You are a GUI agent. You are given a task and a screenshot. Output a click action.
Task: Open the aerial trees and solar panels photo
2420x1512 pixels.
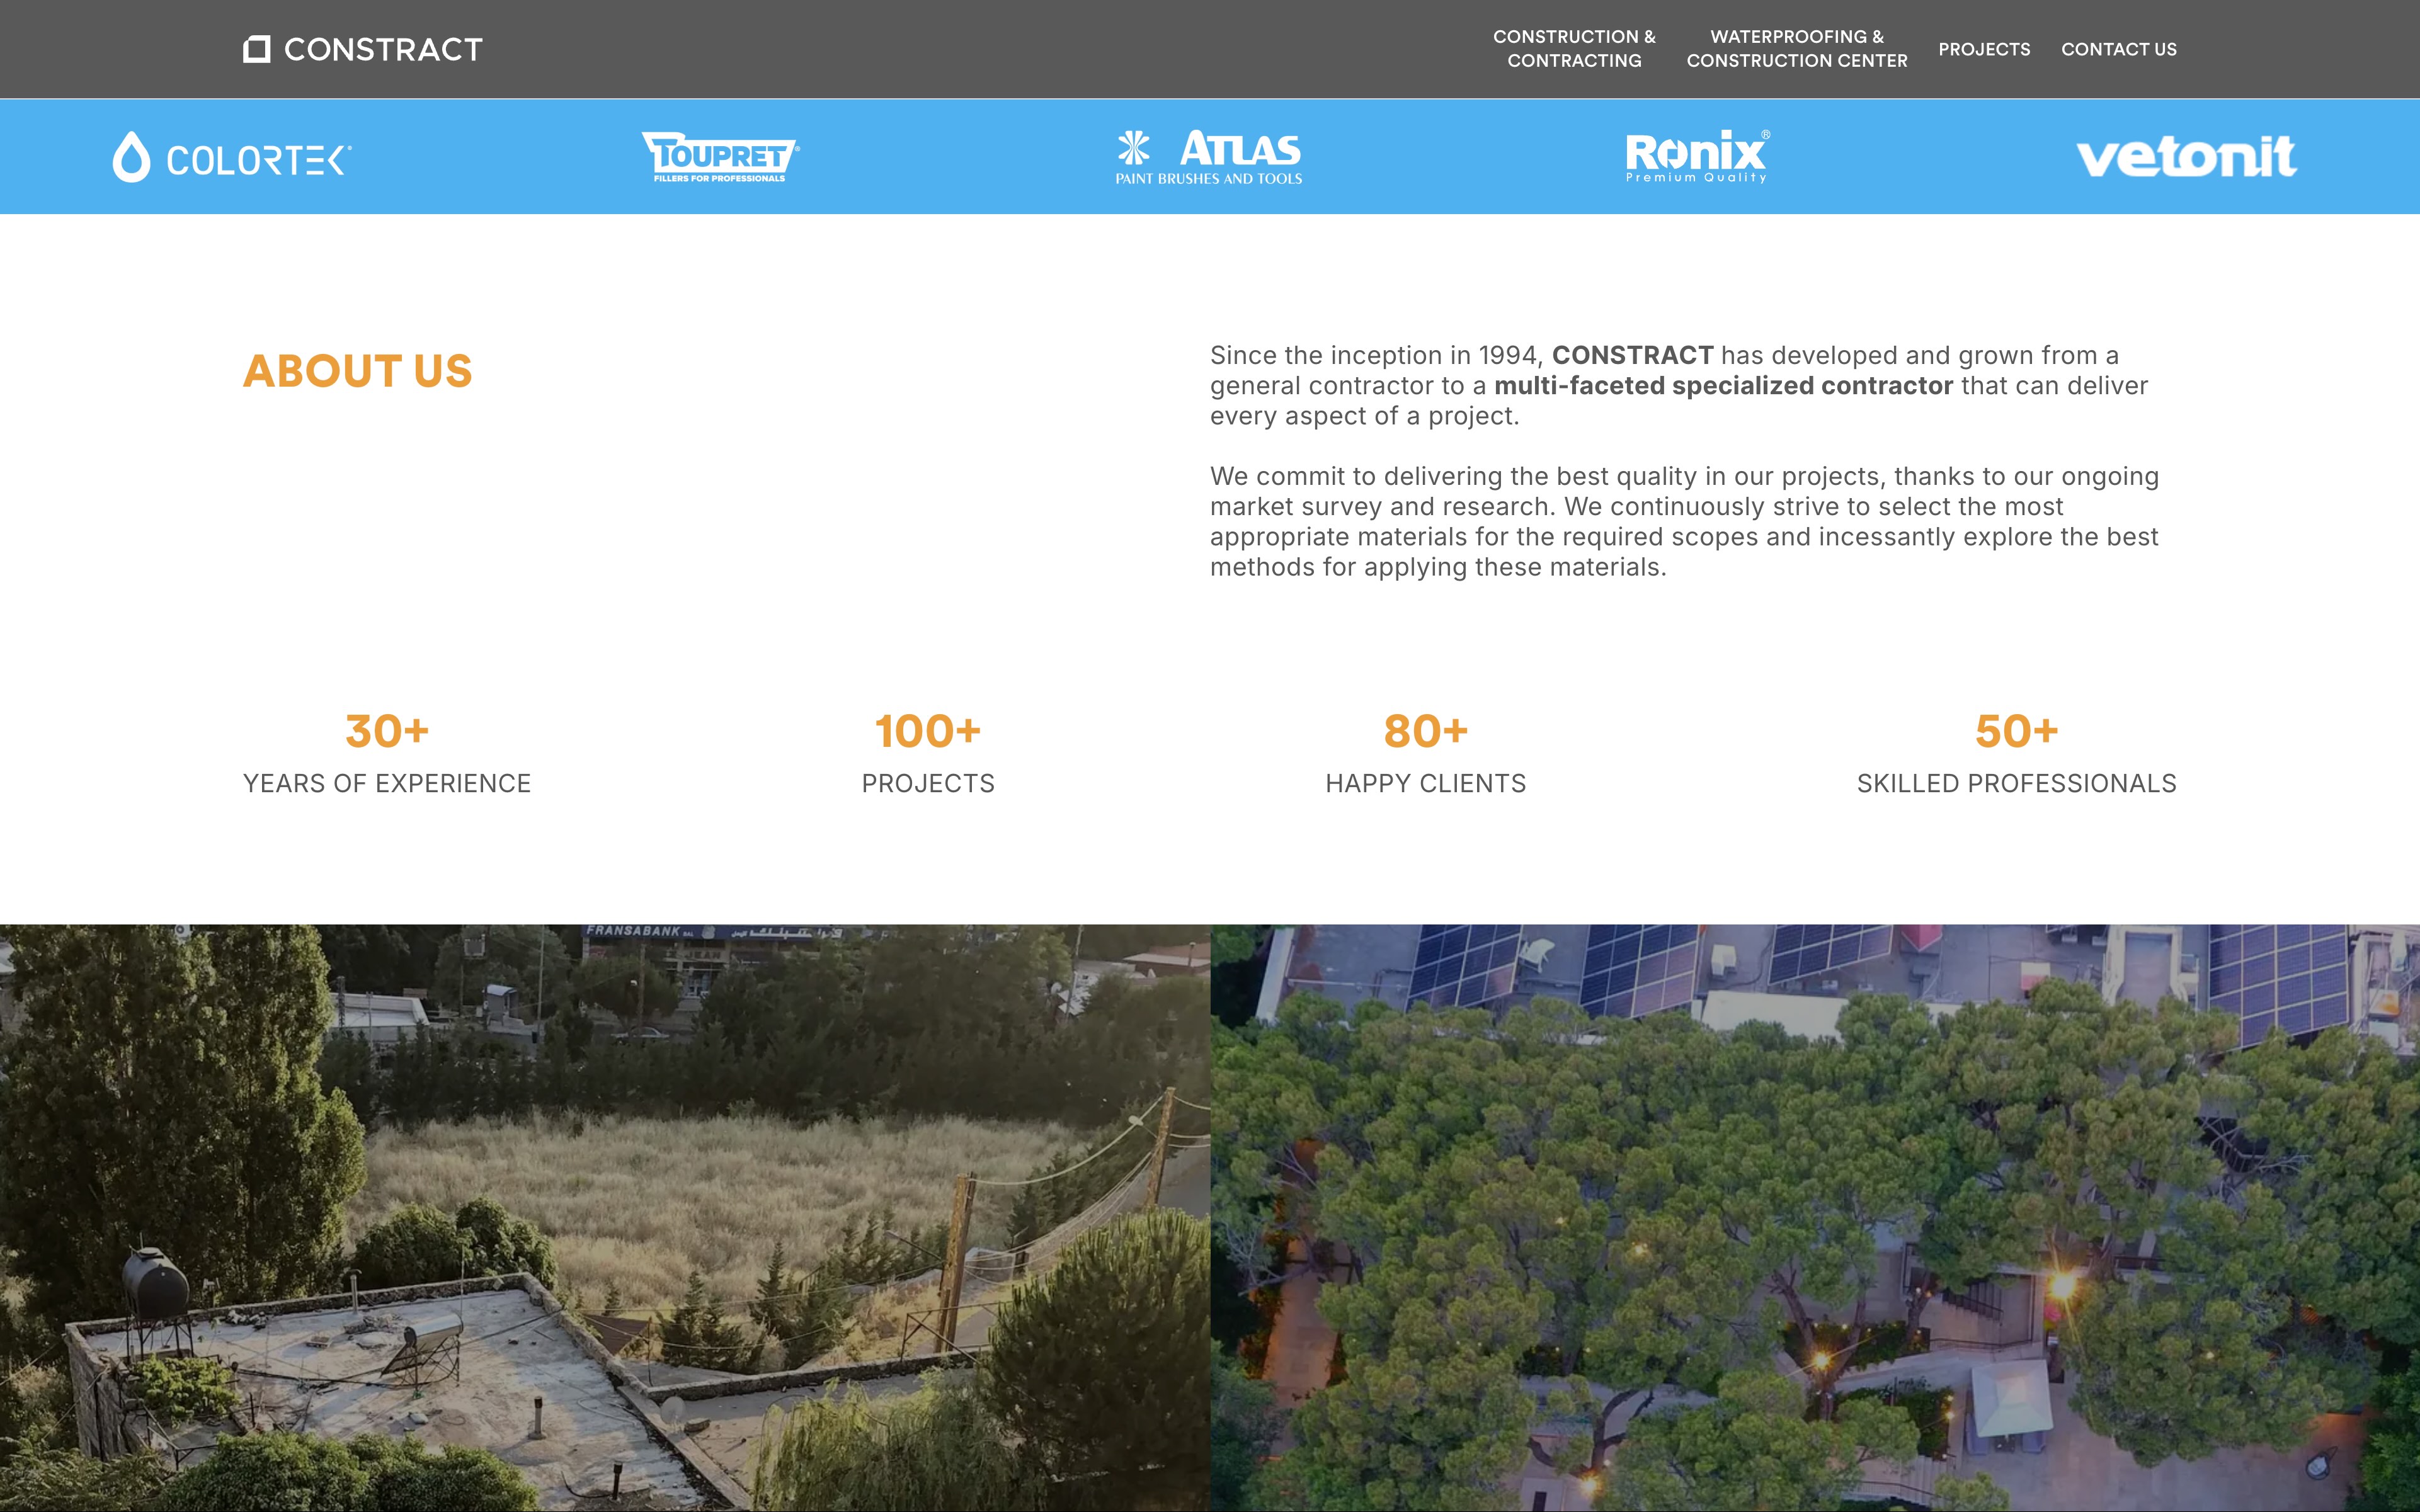point(1814,1217)
